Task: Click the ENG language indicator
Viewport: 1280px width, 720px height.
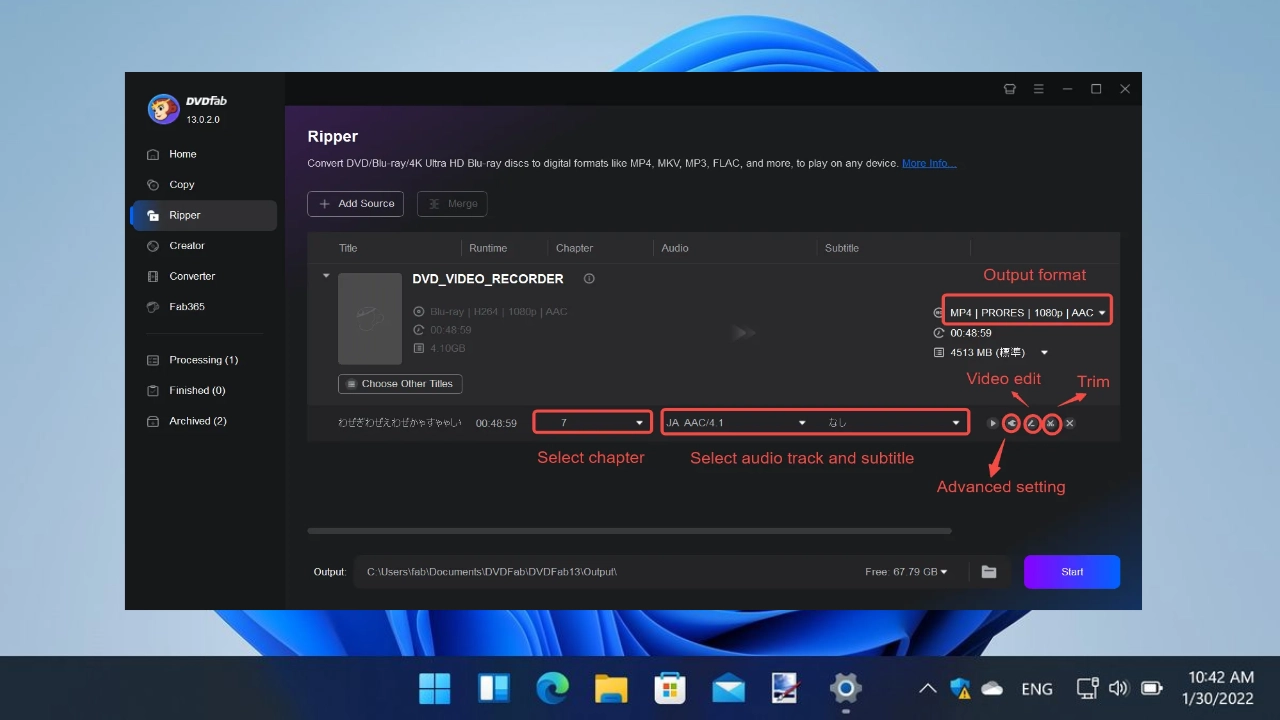Action: pyautogui.click(x=1037, y=689)
